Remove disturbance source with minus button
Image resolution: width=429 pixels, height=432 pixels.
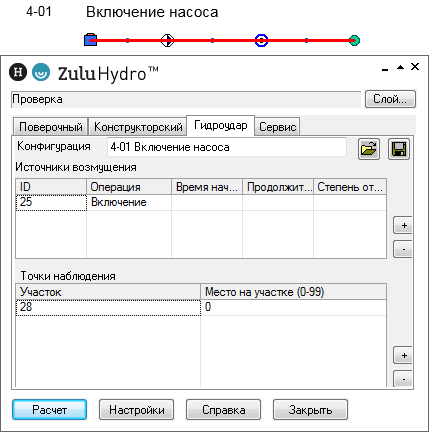tap(404, 249)
